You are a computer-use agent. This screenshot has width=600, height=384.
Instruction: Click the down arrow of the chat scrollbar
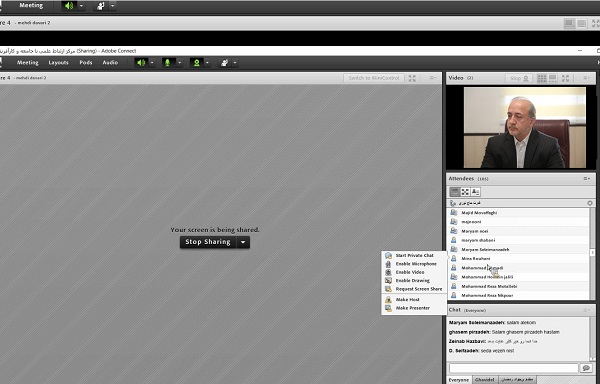593,359
